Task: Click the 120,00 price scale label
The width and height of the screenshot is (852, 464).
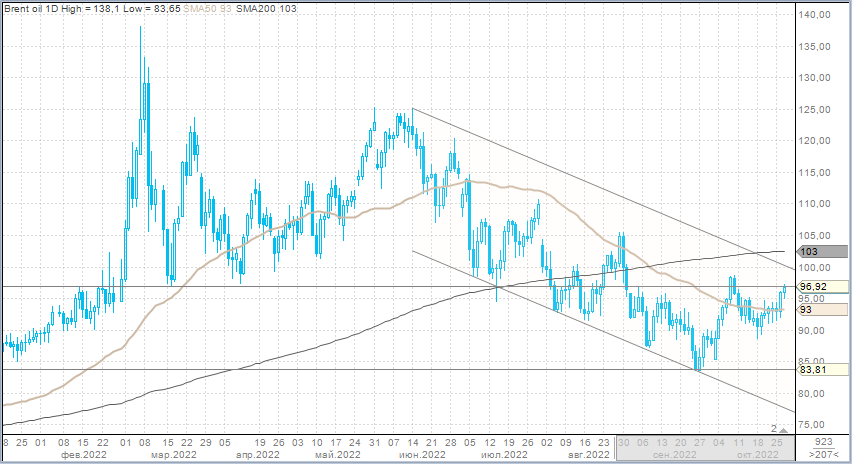Action: coord(818,141)
